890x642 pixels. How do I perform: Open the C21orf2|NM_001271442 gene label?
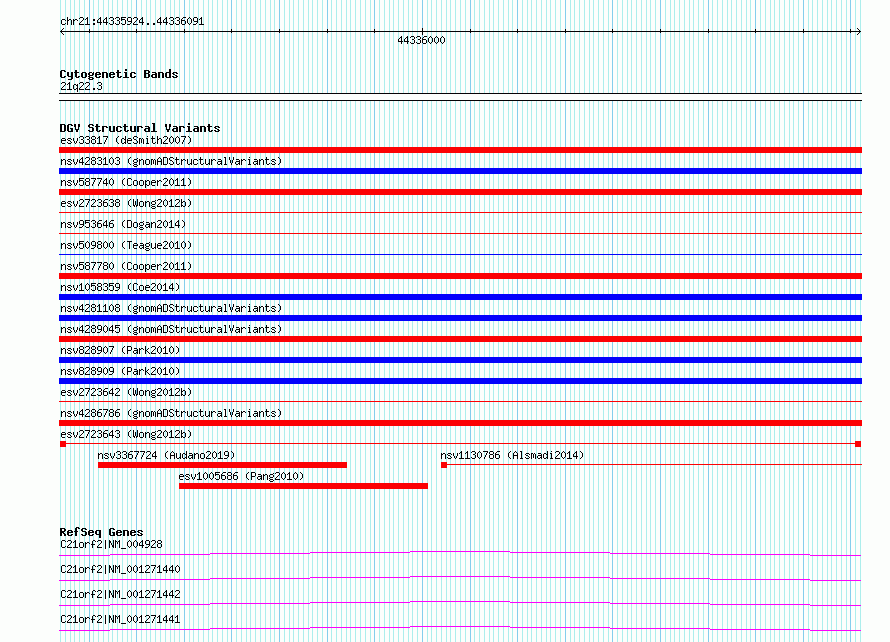[x=120, y=594]
